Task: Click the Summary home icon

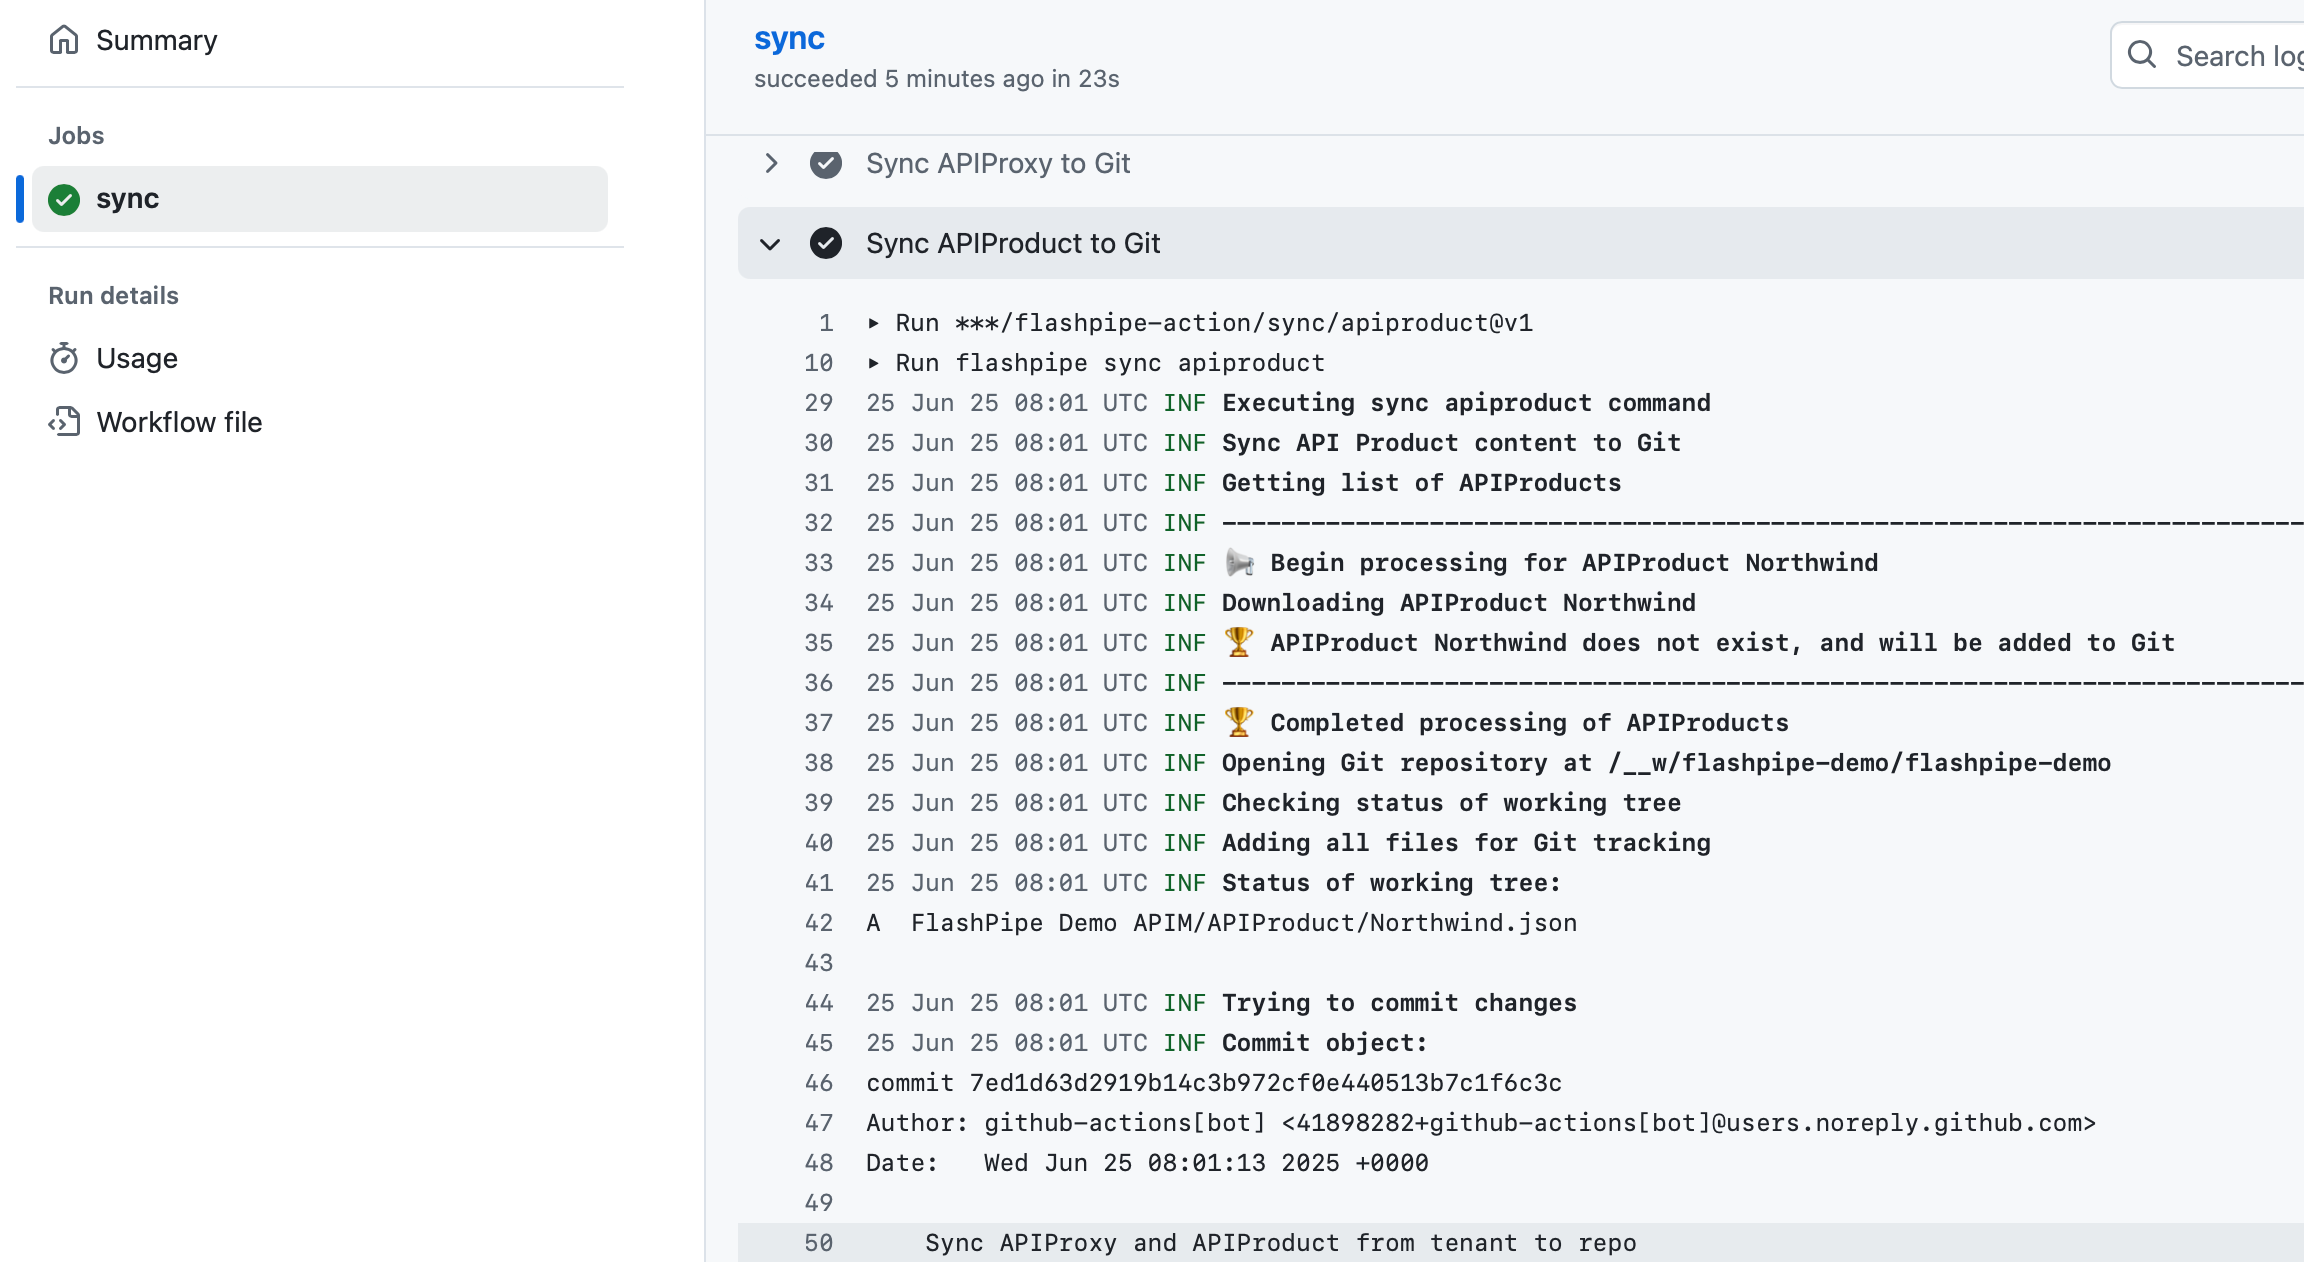Action: coord(64,40)
